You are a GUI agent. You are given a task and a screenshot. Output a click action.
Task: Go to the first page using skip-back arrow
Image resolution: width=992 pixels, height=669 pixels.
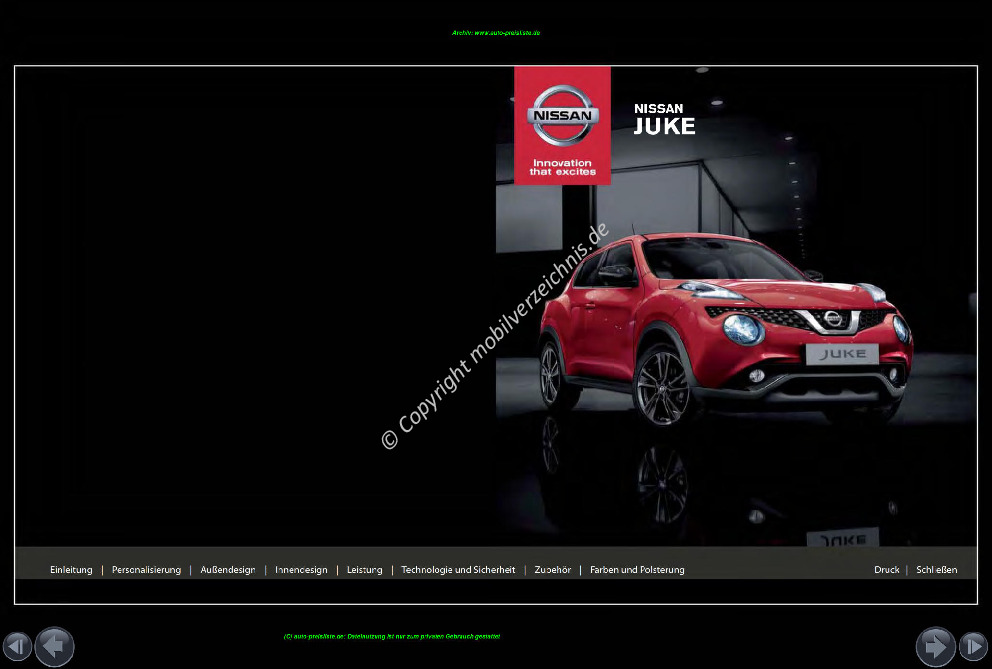point(17,647)
